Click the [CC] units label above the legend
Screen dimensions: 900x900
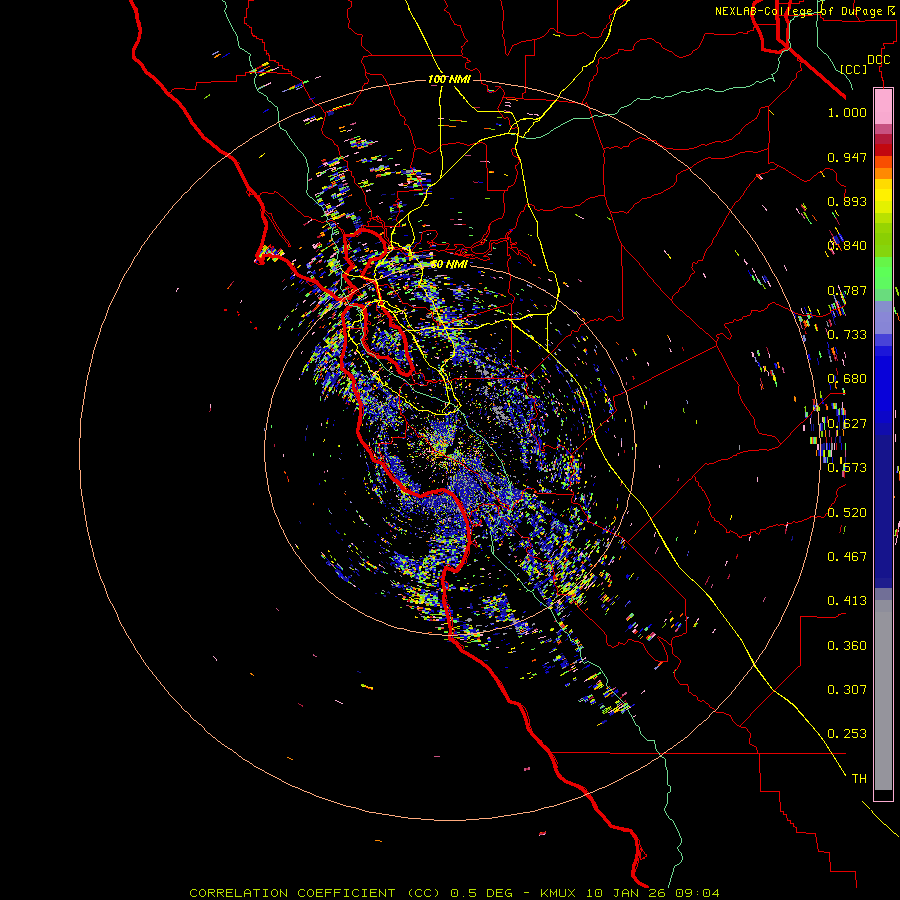854,69
